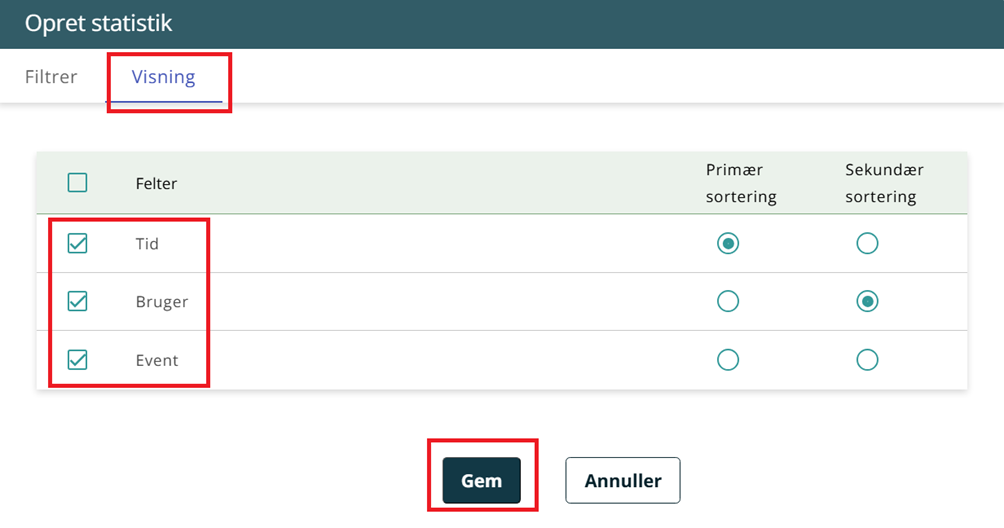The image size is (1004, 528).
Task: Click the Primær sortering column header
Action: click(x=741, y=183)
